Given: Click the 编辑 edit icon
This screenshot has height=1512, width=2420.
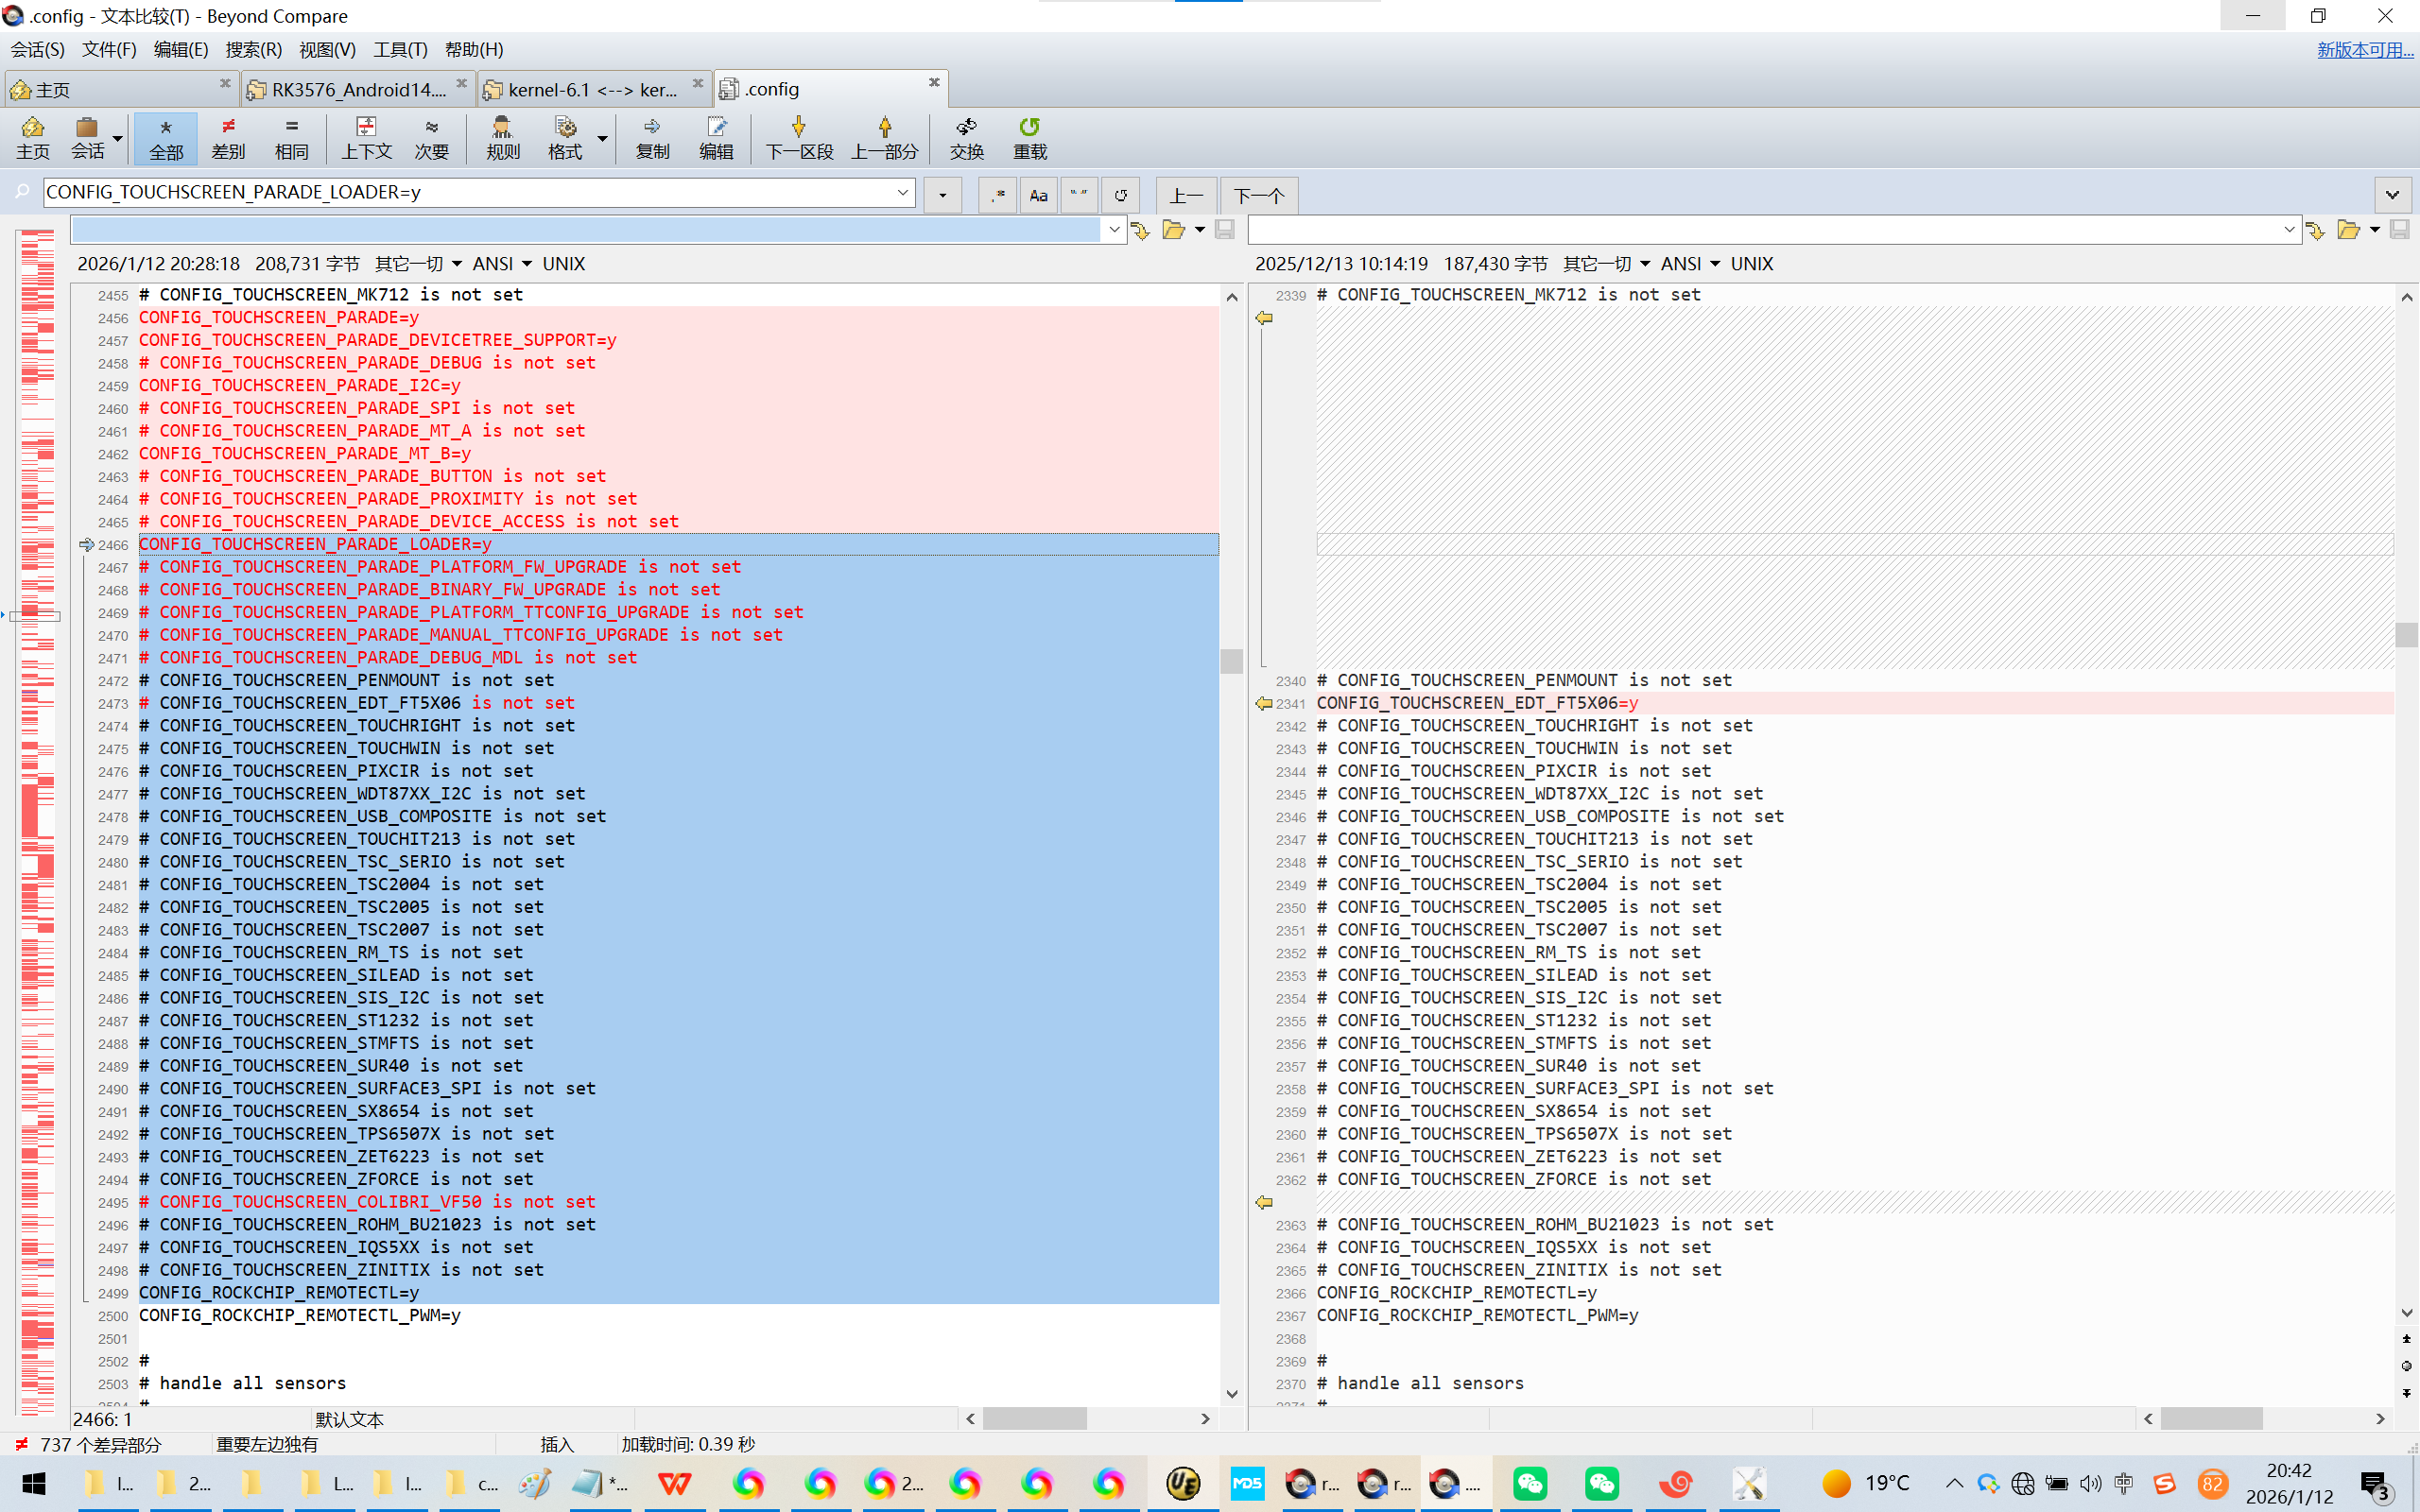Looking at the screenshot, I should point(716,137).
